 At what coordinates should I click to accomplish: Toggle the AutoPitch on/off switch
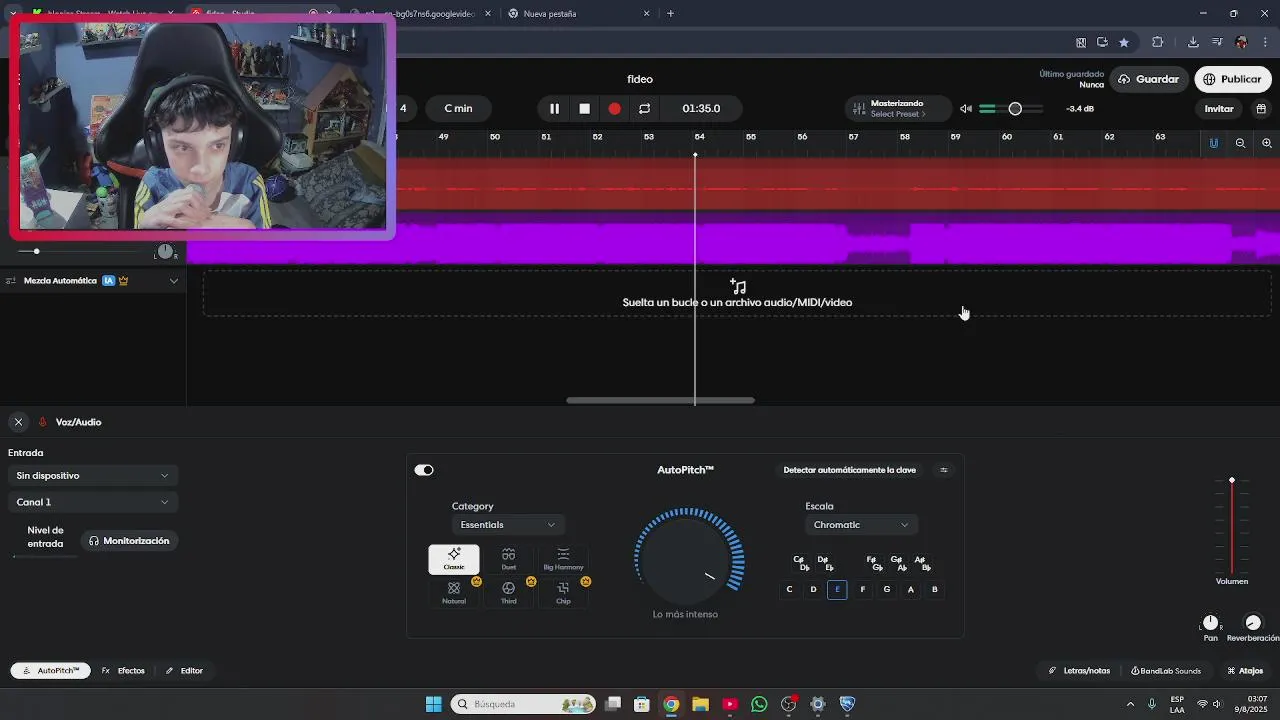[424, 470]
